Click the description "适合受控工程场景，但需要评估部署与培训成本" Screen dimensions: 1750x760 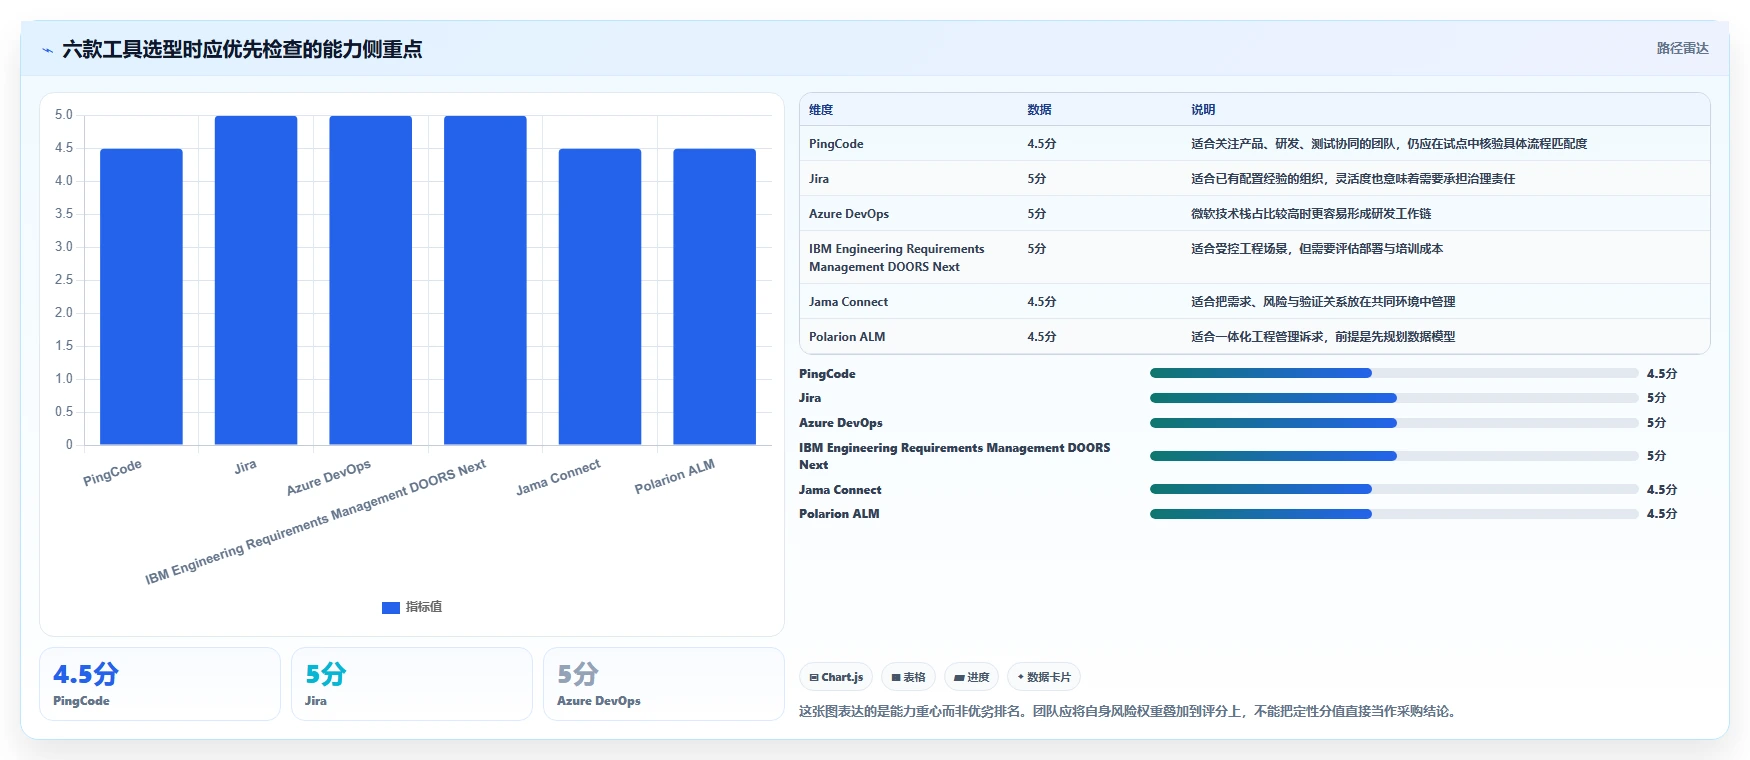pos(1317,249)
